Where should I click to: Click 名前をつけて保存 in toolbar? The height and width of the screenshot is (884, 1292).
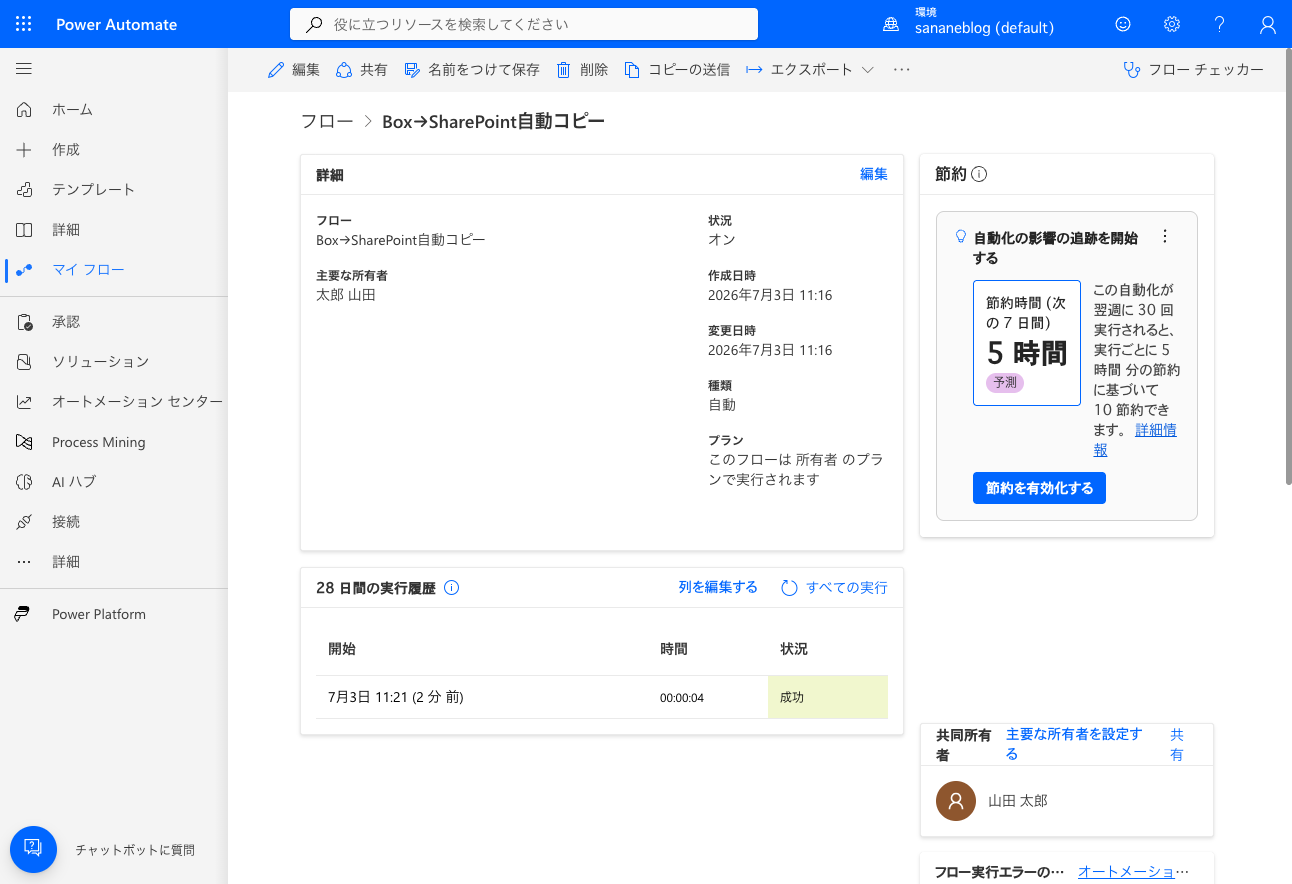472,70
